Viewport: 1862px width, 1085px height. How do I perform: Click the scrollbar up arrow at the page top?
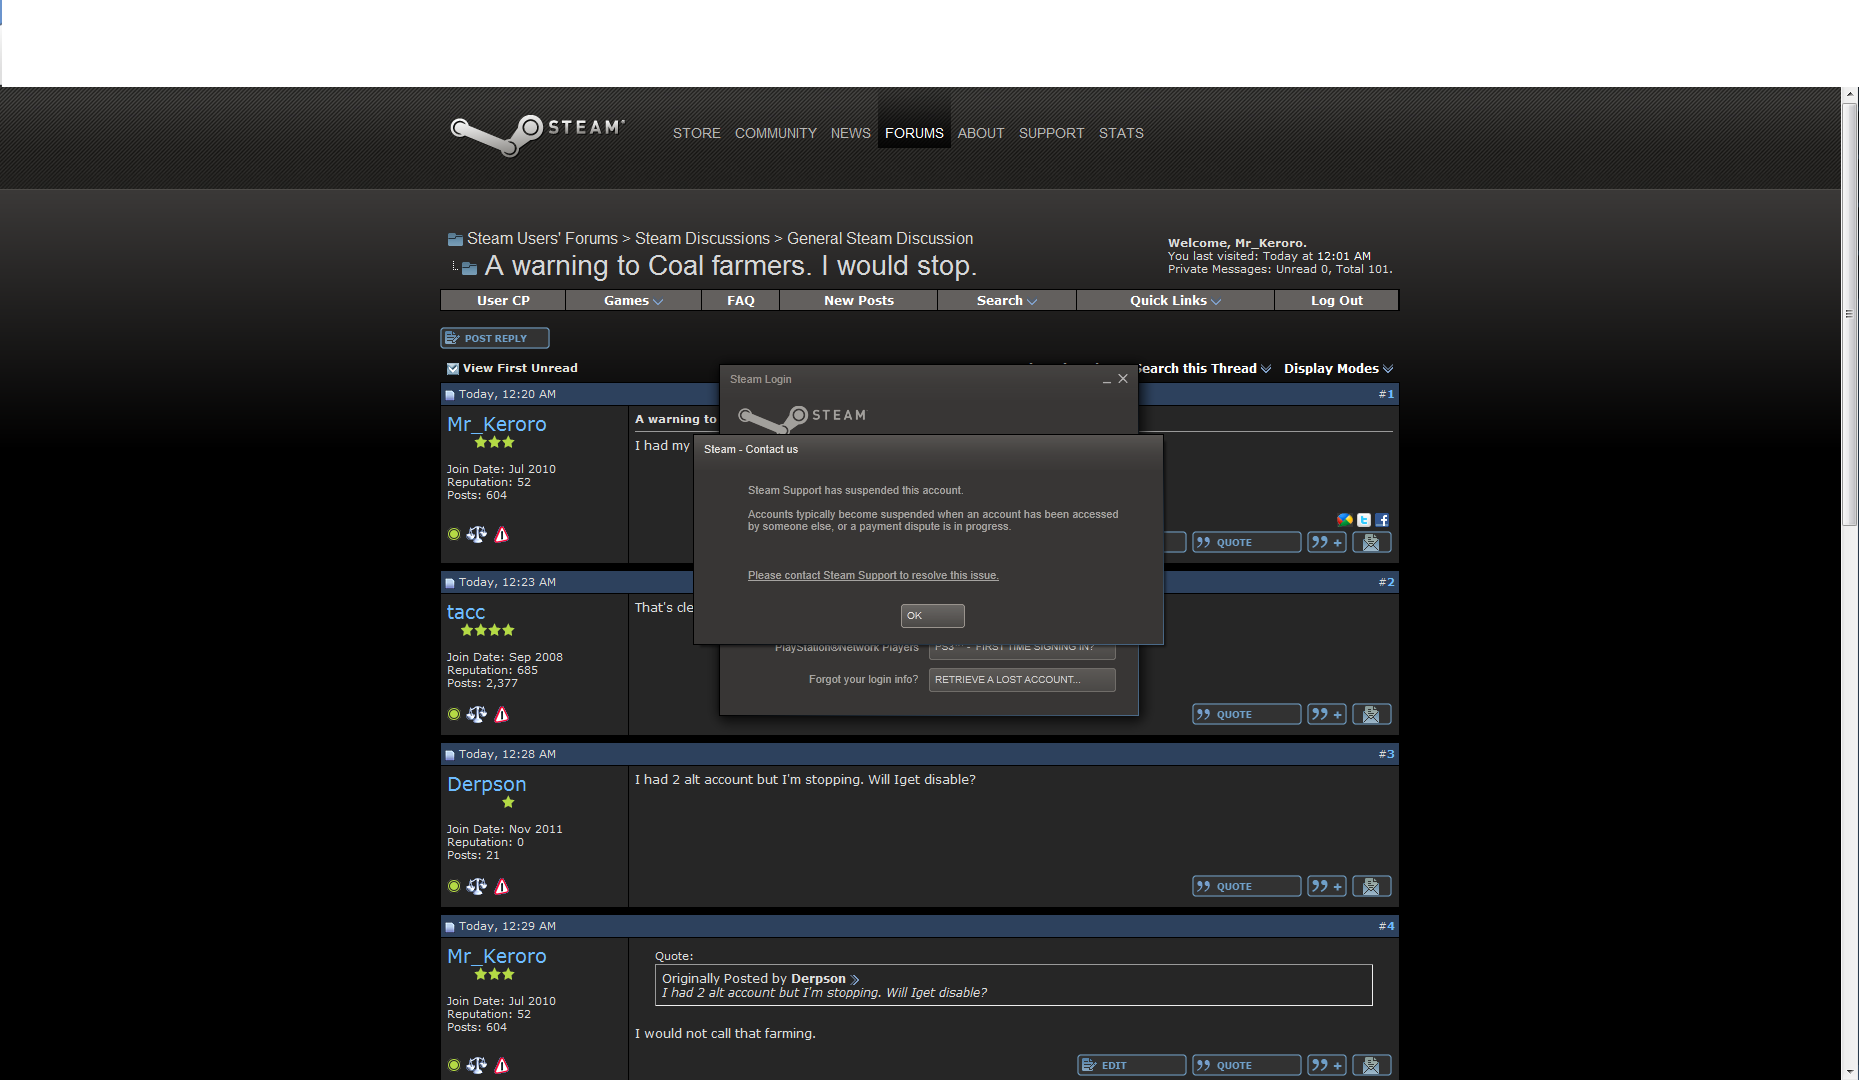point(1850,95)
